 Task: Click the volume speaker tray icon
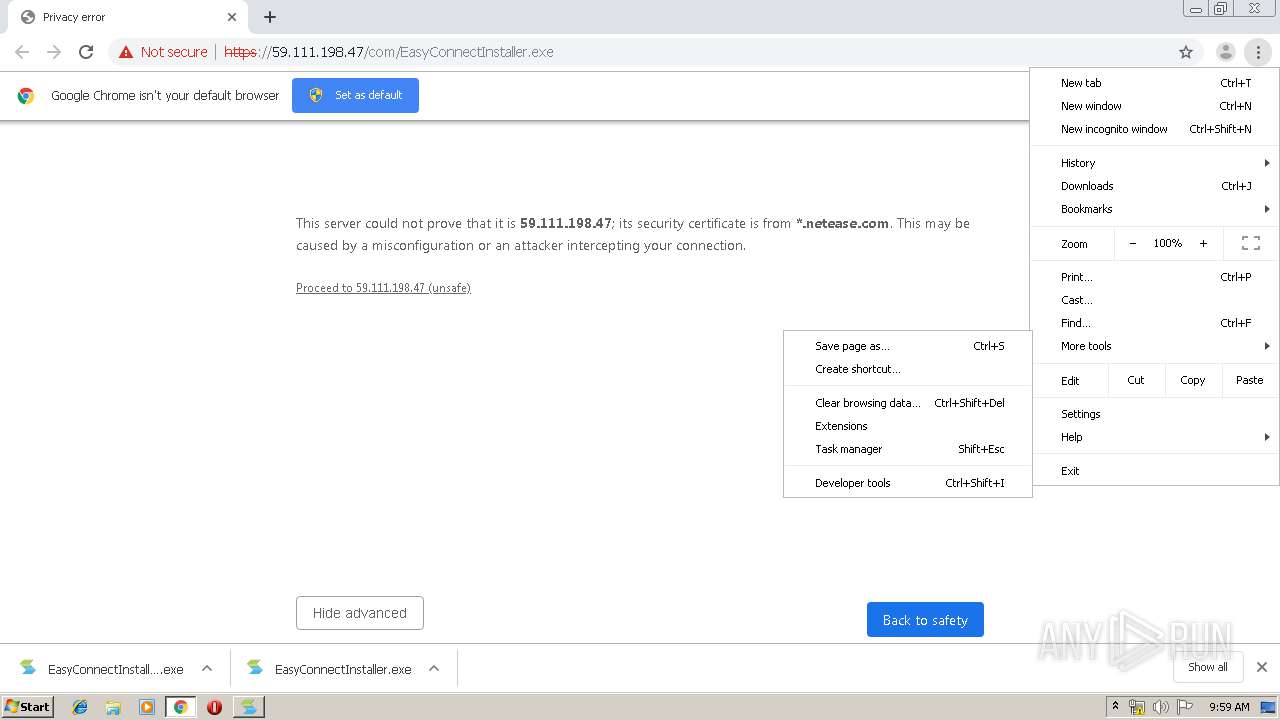[1160, 707]
